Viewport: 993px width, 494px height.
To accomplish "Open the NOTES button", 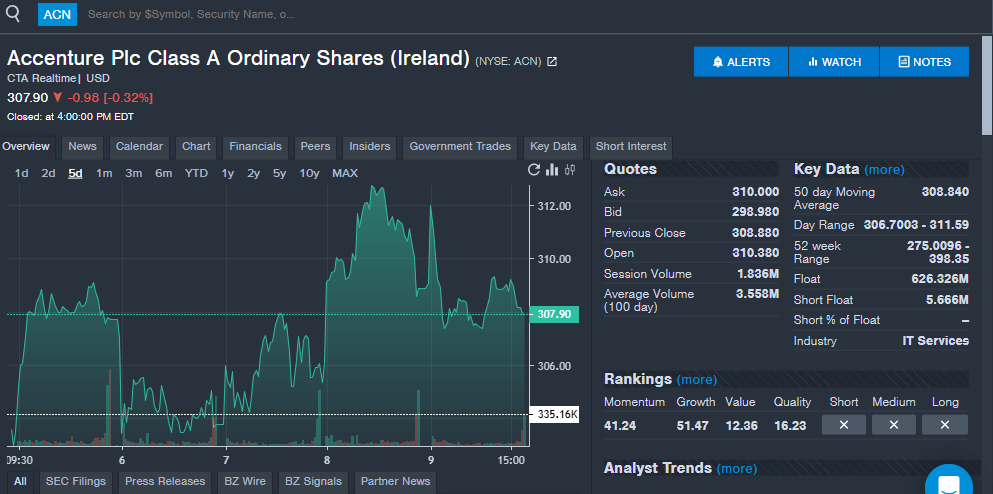I will click(925, 62).
